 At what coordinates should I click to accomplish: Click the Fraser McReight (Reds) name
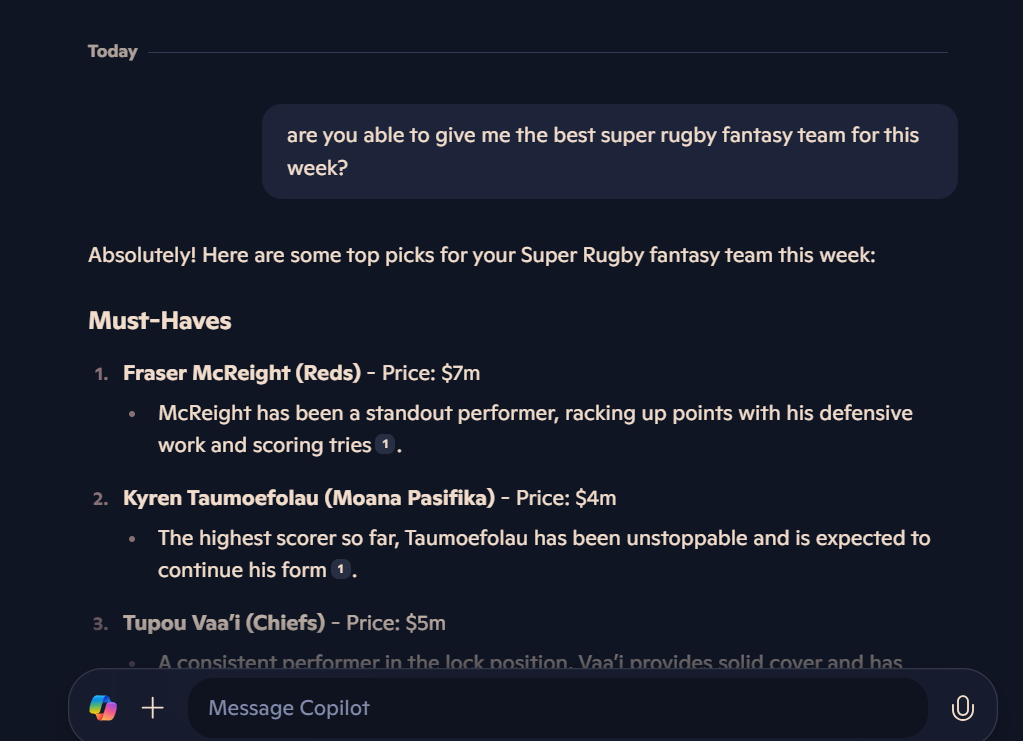pos(242,373)
